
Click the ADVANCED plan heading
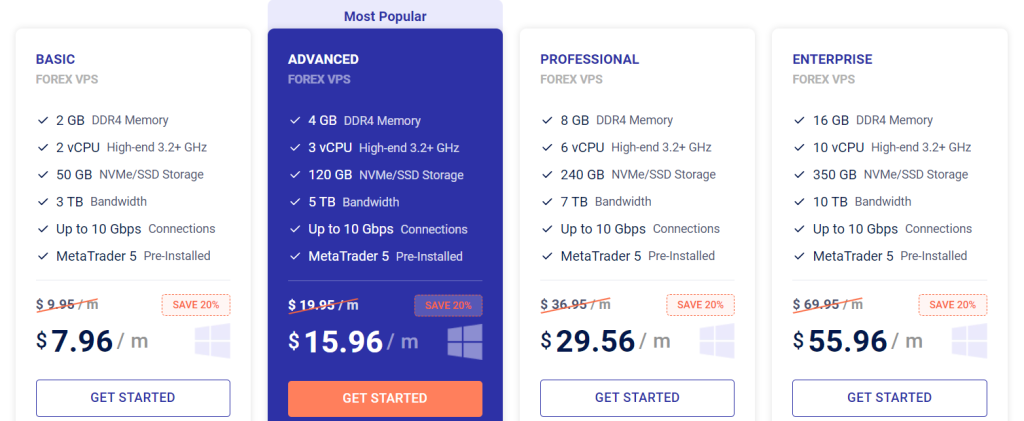point(323,59)
